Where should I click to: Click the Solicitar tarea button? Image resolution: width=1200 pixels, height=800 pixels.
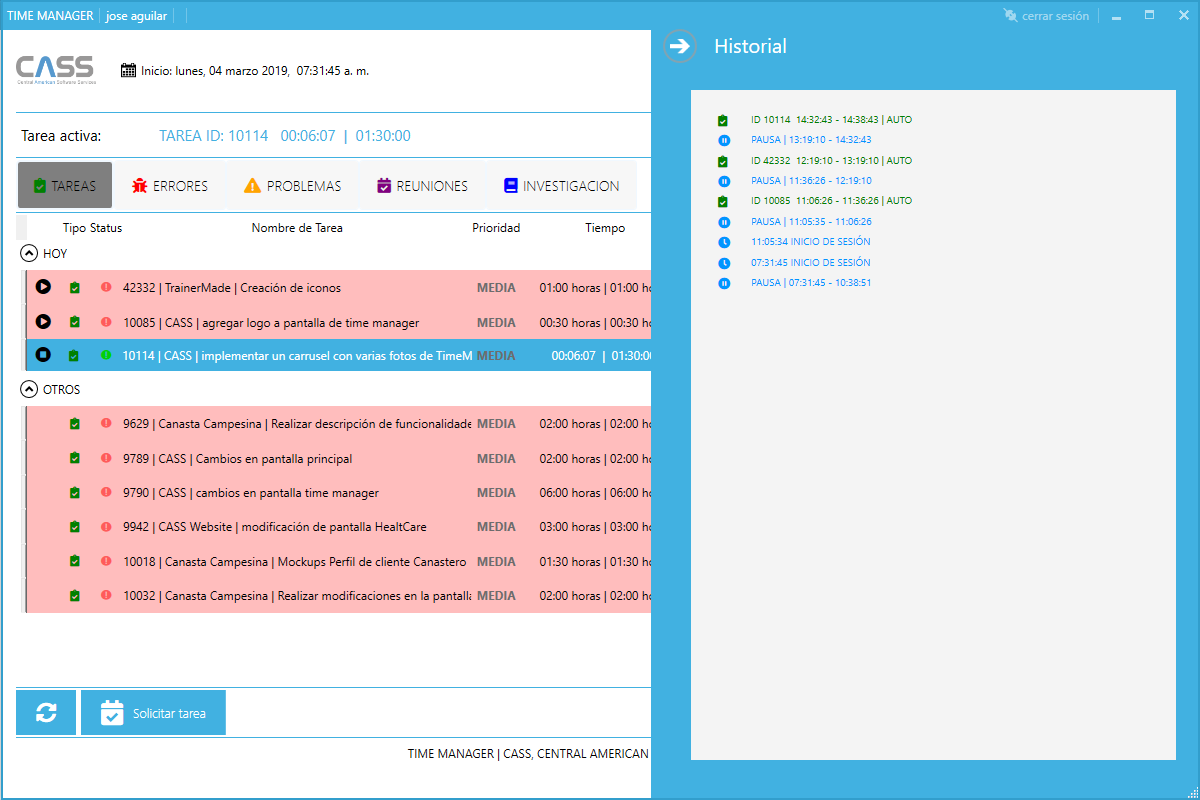tap(154, 713)
